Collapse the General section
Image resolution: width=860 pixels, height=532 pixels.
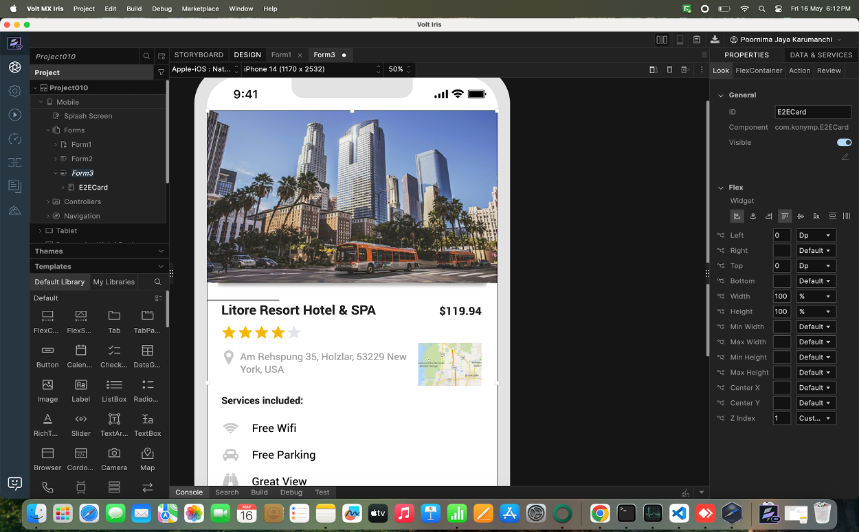point(721,95)
